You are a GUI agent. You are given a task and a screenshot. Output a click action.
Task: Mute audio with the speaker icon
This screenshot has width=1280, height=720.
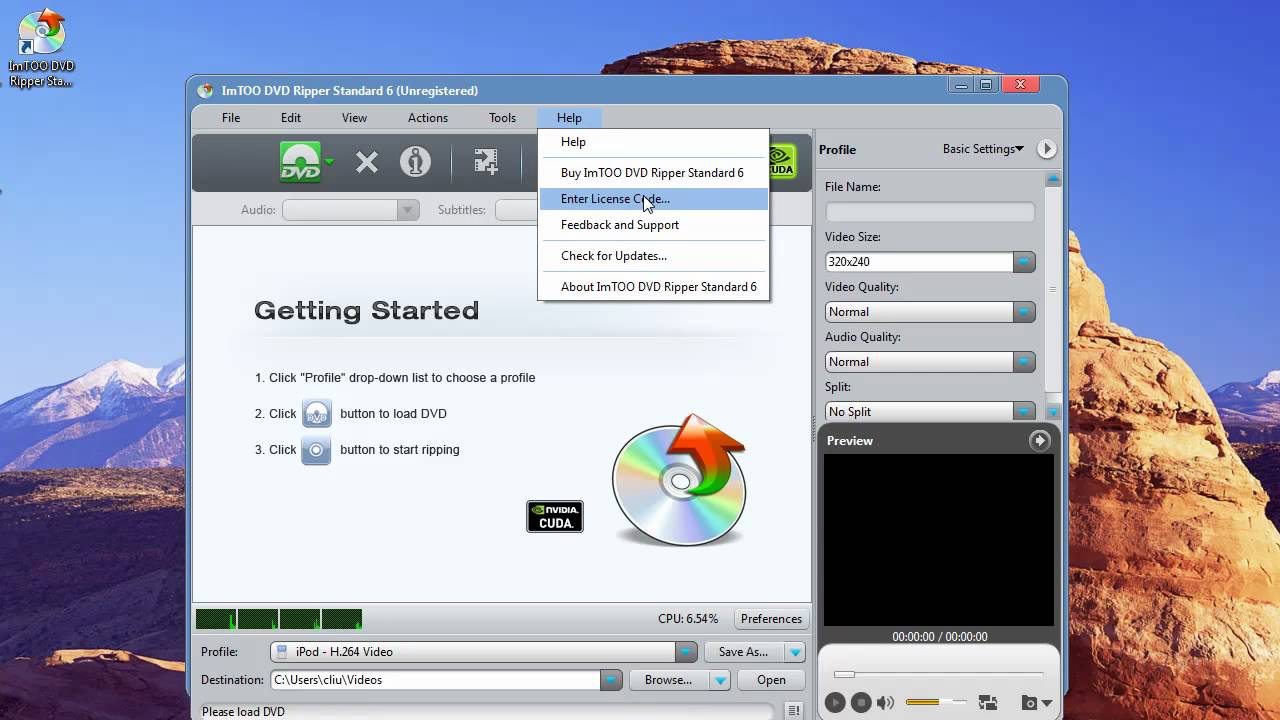(x=885, y=703)
